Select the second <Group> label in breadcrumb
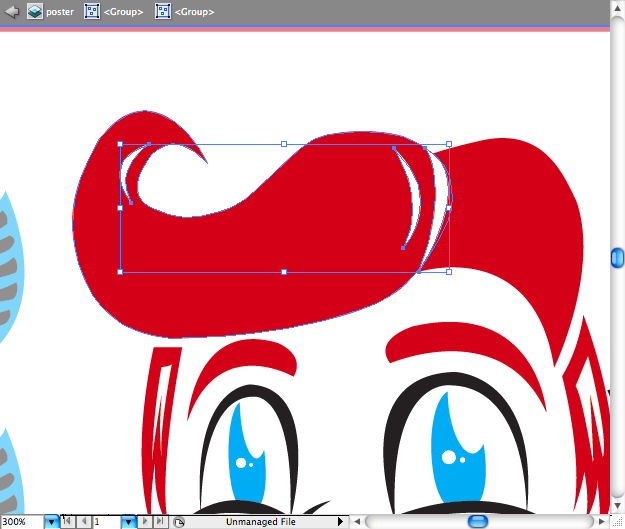Image resolution: width=625 pixels, height=529 pixels. [x=195, y=12]
